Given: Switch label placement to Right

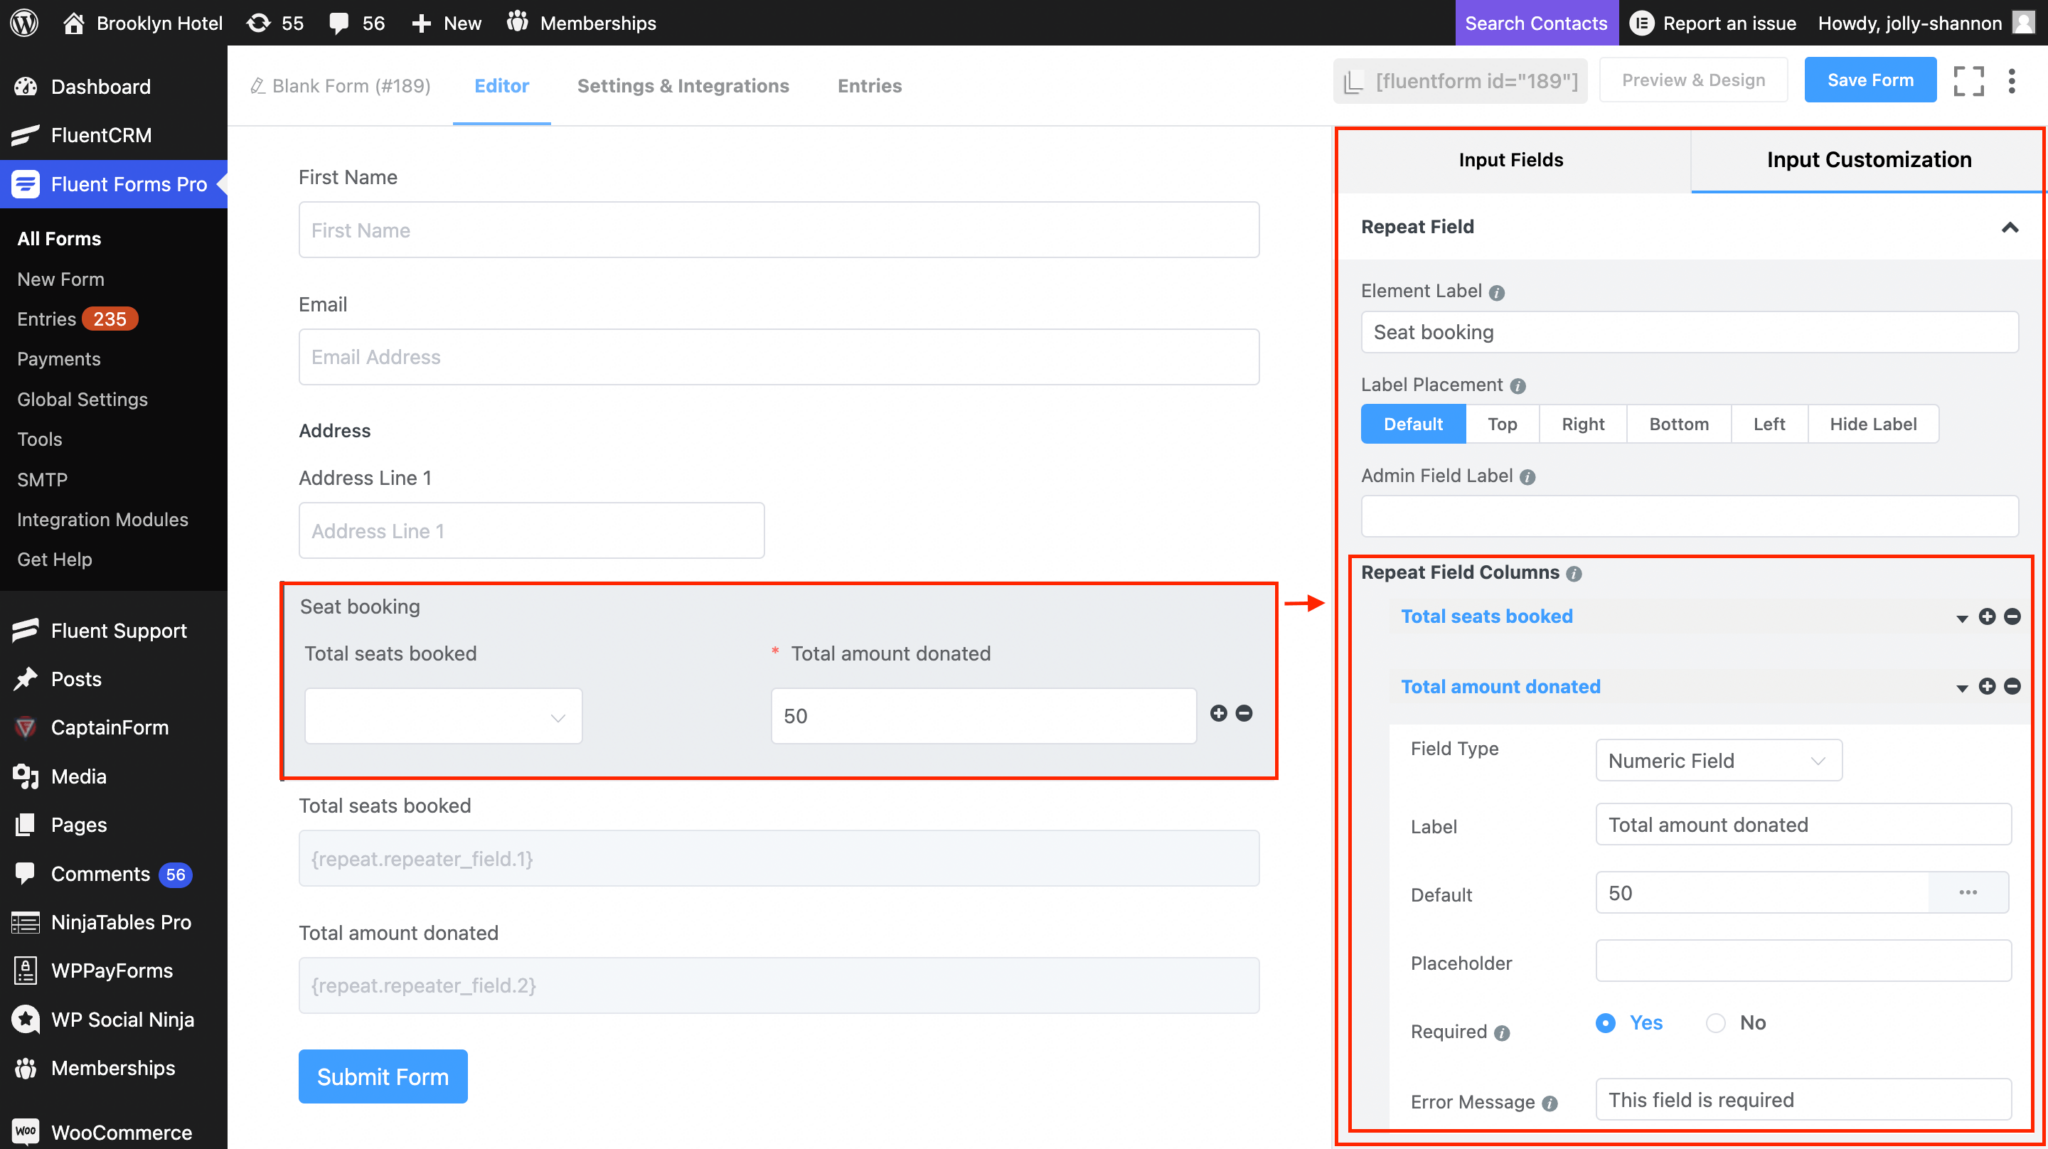Looking at the screenshot, I should (1582, 424).
